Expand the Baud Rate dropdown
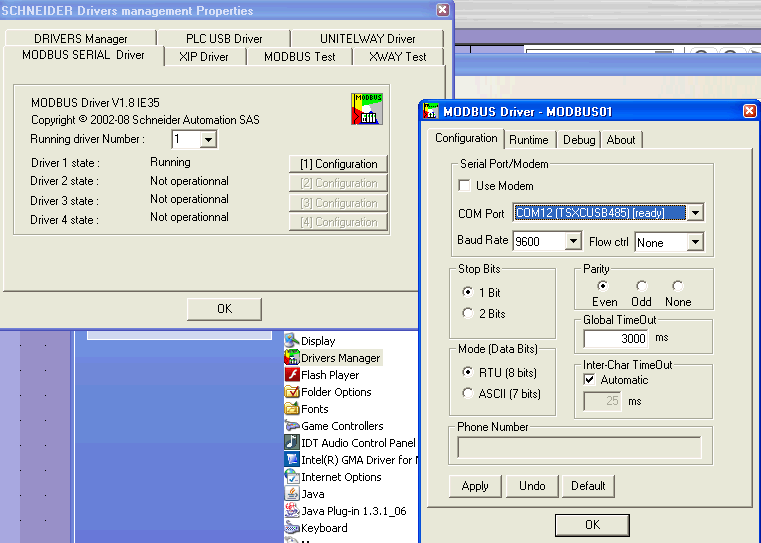This screenshot has width=761, height=543. (573, 241)
